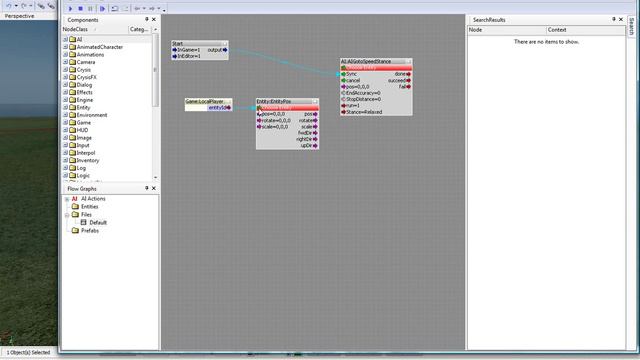The height and width of the screenshot is (360, 640).
Task: Expand the Entity folder in Components
Action: pyautogui.click(x=65, y=107)
